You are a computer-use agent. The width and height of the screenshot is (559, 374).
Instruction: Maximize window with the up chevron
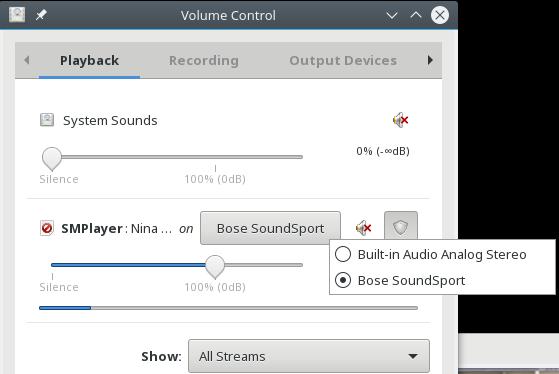pos(416,15)
